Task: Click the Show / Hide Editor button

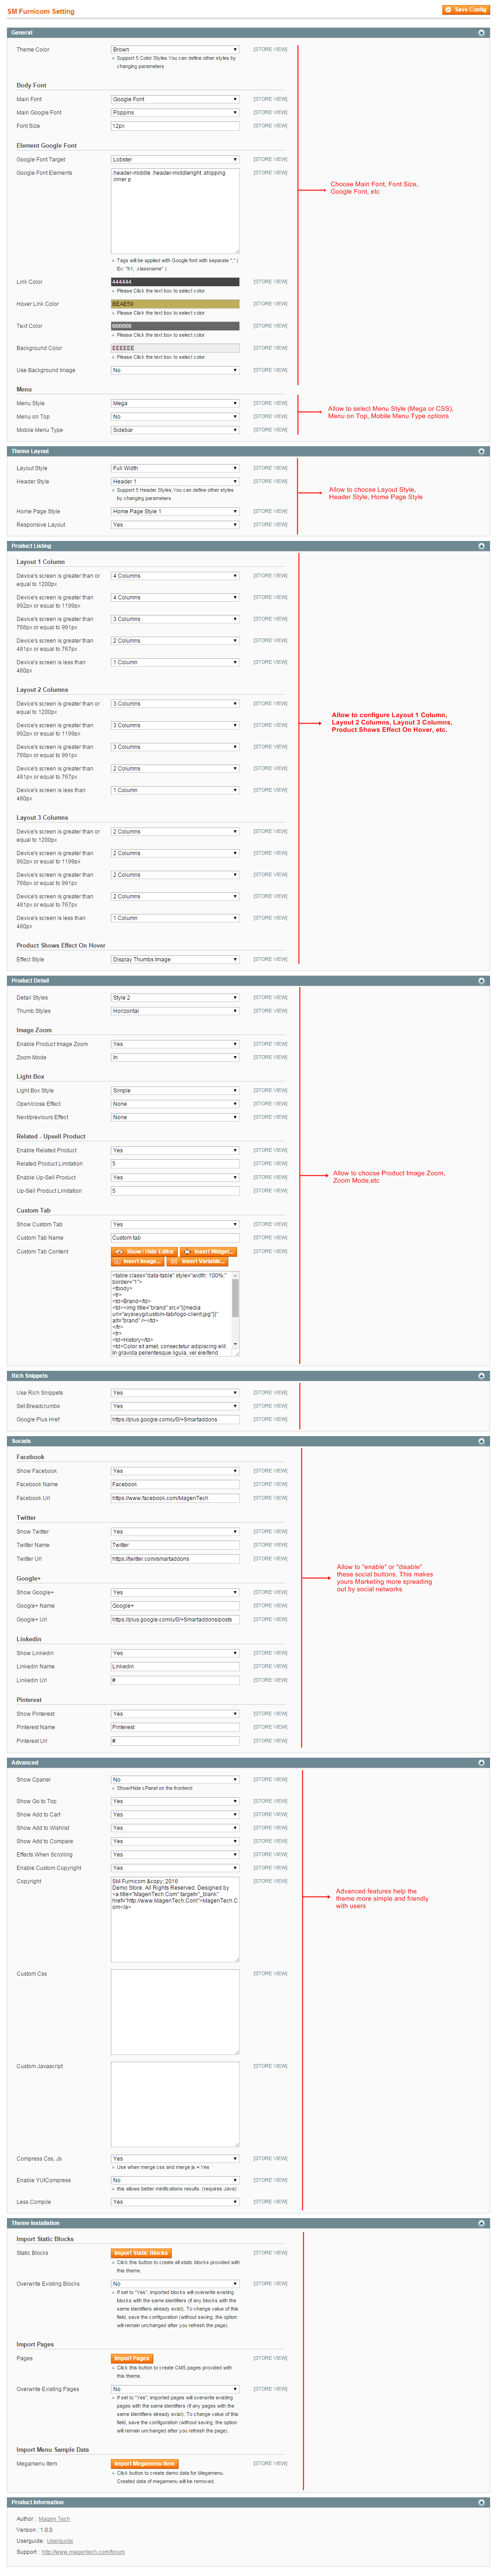Action: tap(144, 1251)
